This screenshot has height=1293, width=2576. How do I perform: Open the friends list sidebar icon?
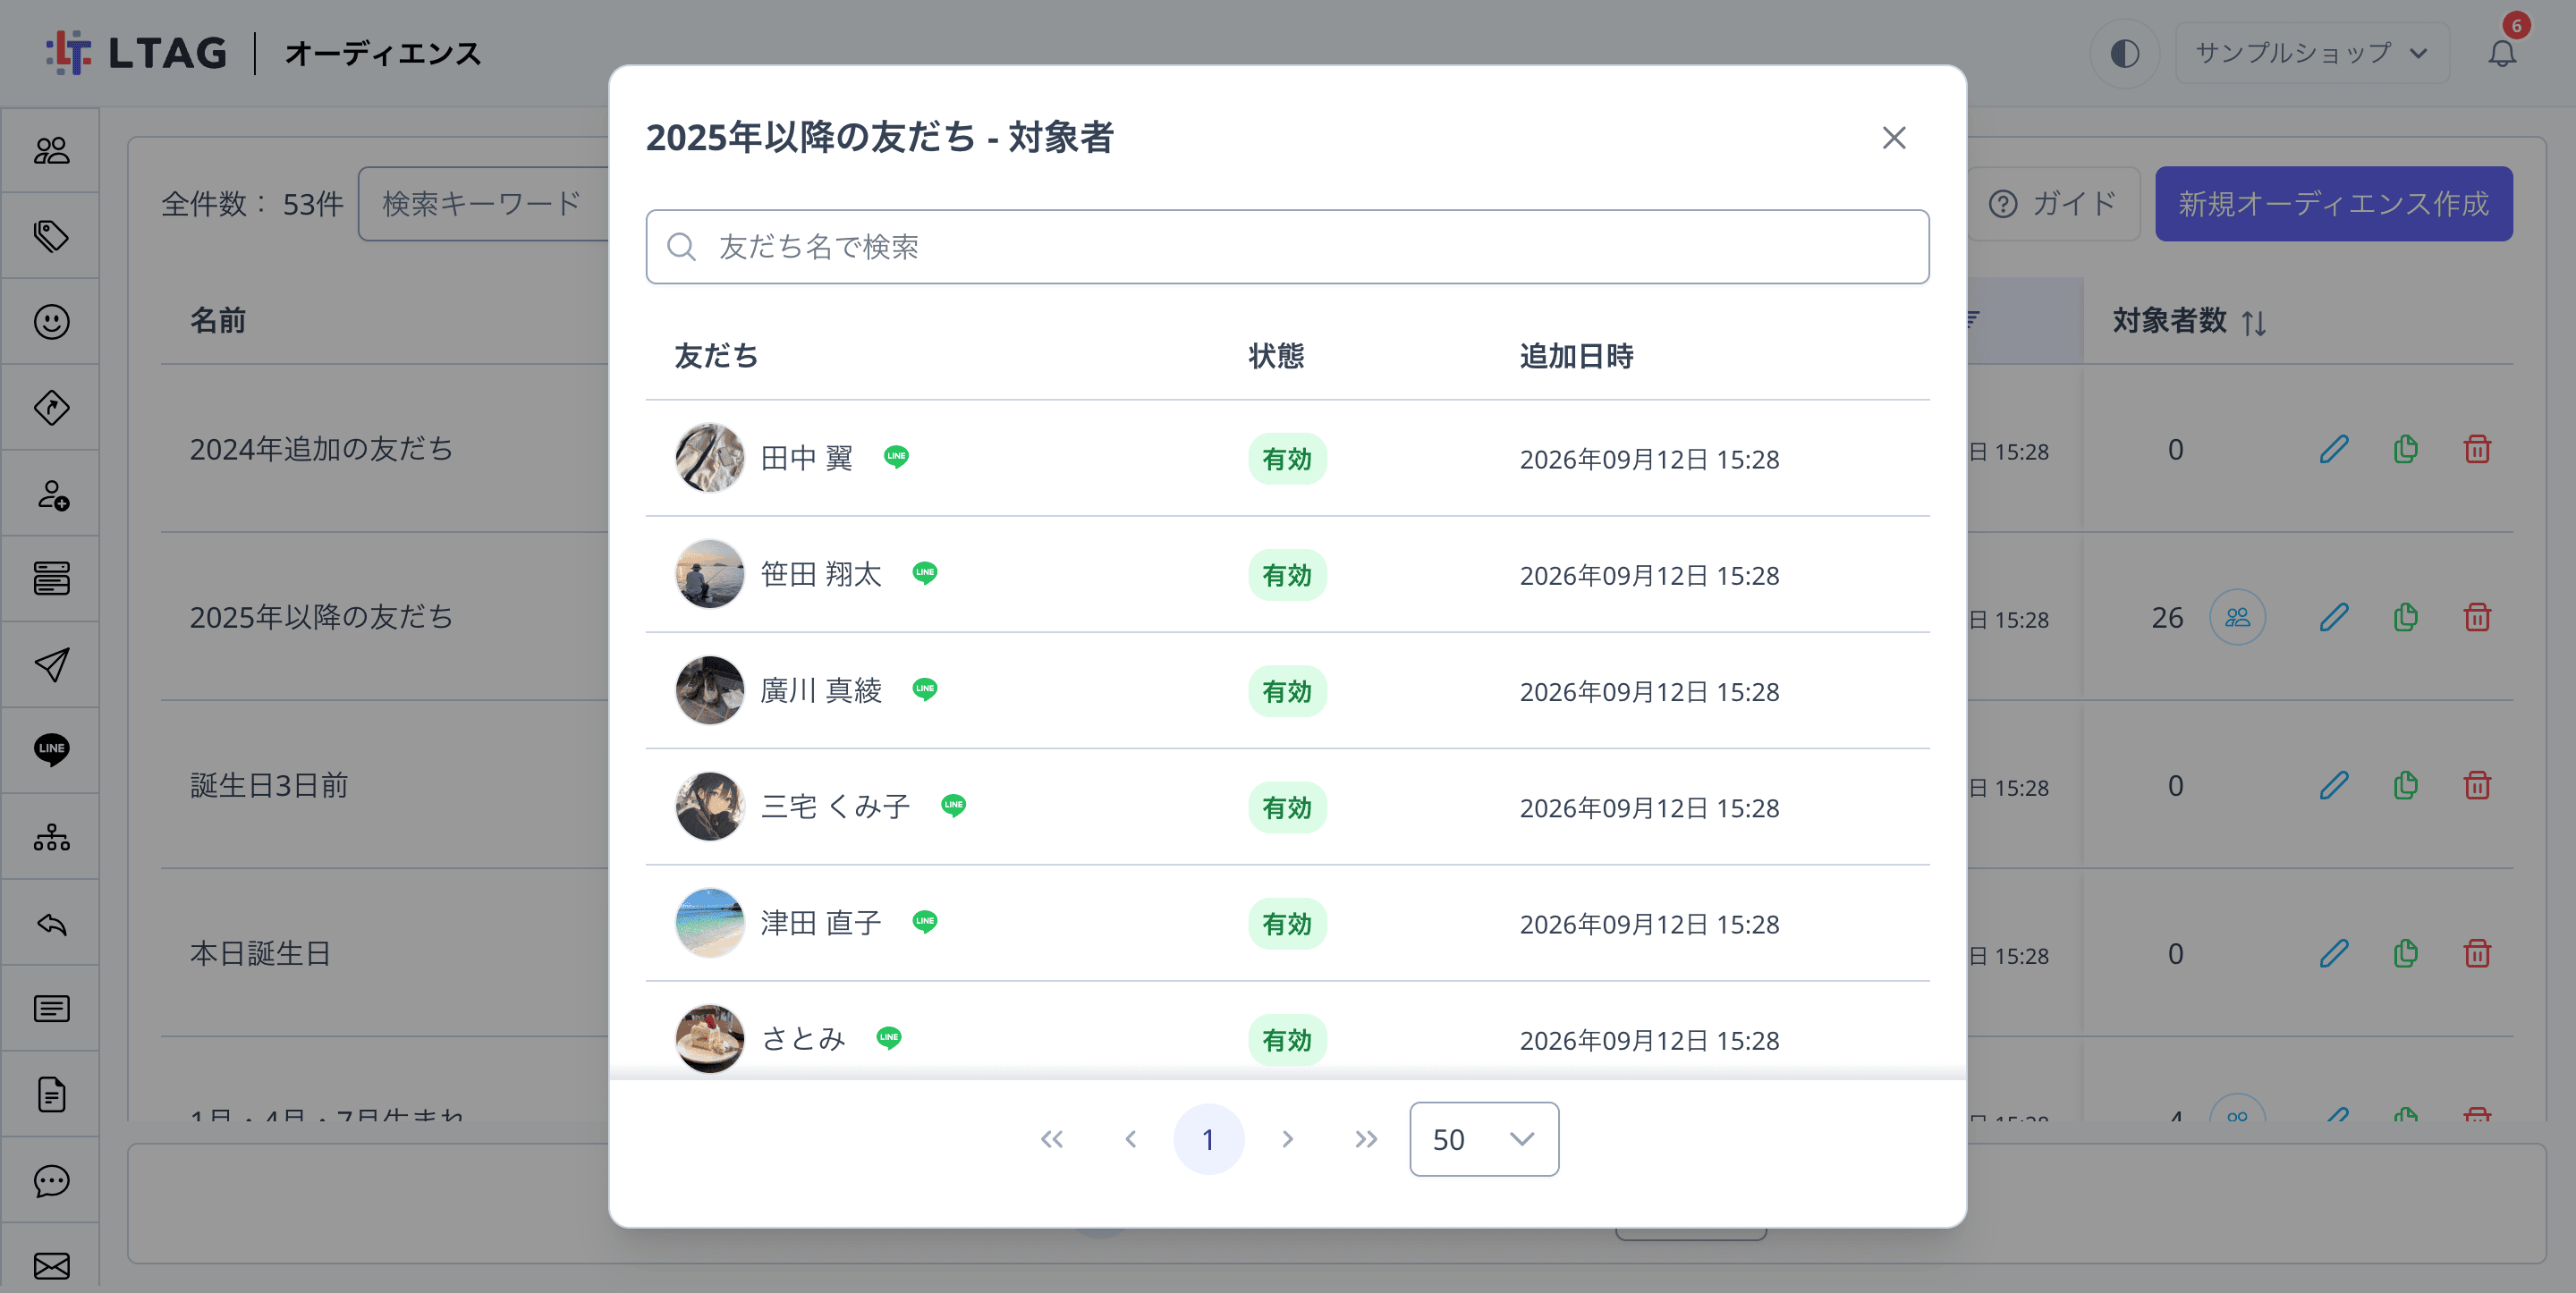[x=51, y=150]
